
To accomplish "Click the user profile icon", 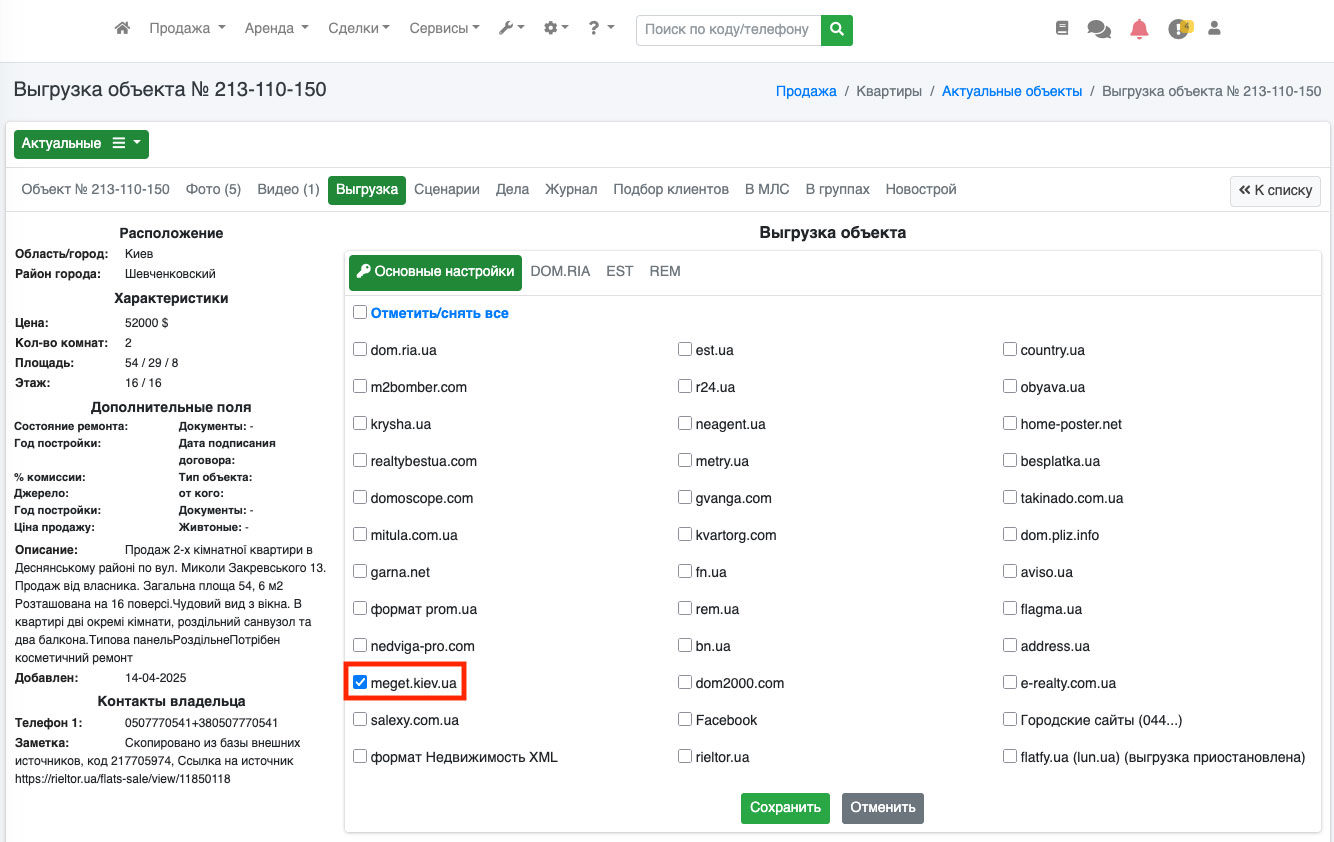I will point(1215,29).
